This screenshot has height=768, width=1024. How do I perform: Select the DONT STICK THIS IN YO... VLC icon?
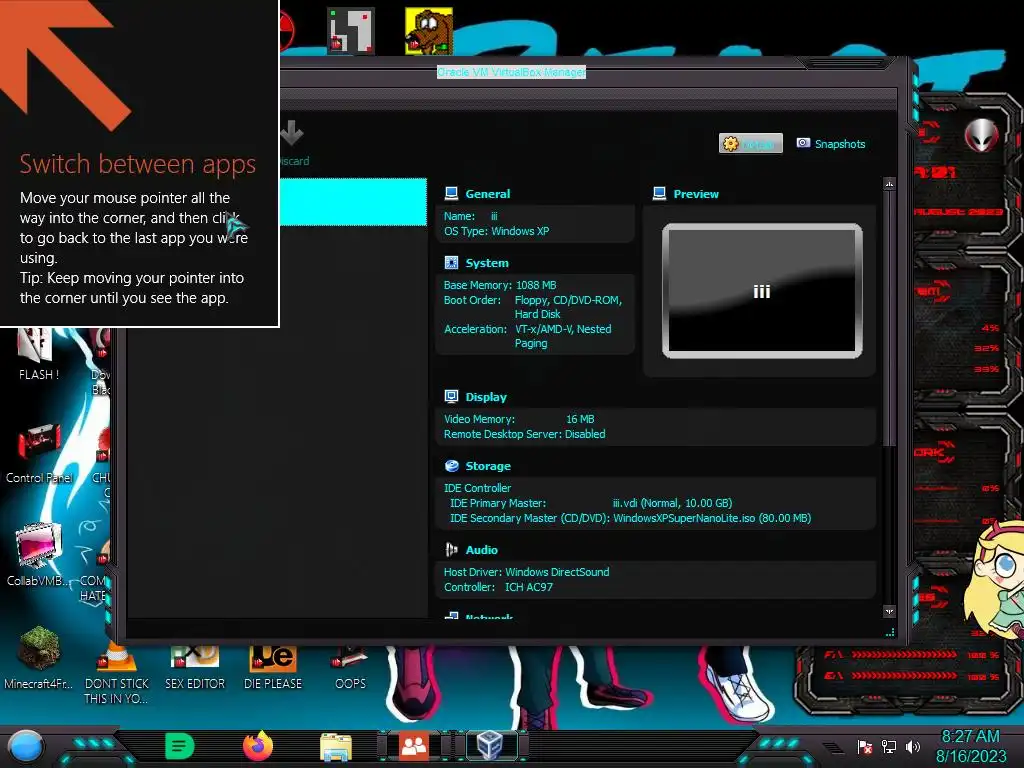tap(117, 675)
